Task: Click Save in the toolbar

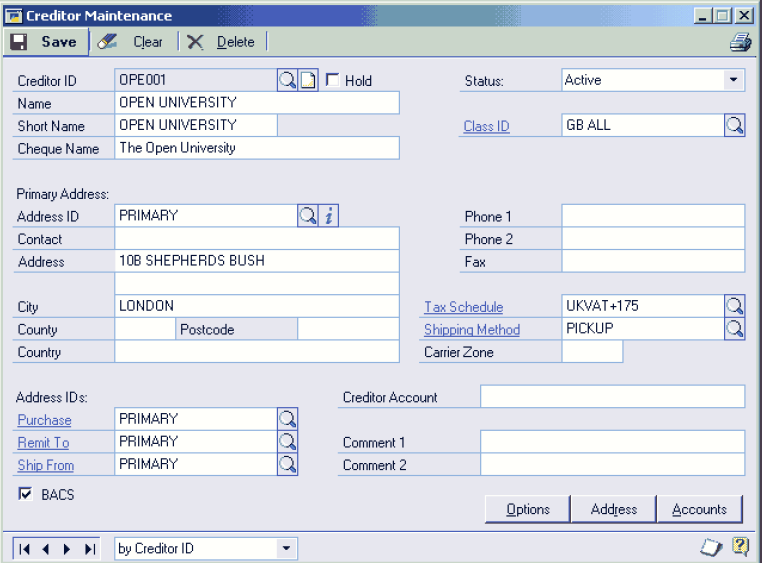Action: tap(47, 42)
